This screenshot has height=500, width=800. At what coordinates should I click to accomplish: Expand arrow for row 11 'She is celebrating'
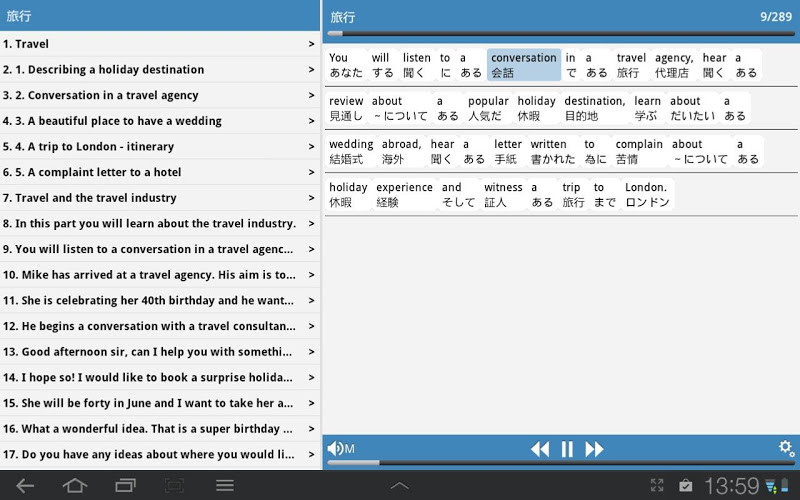pyautogui.click(x=311, y=301)
